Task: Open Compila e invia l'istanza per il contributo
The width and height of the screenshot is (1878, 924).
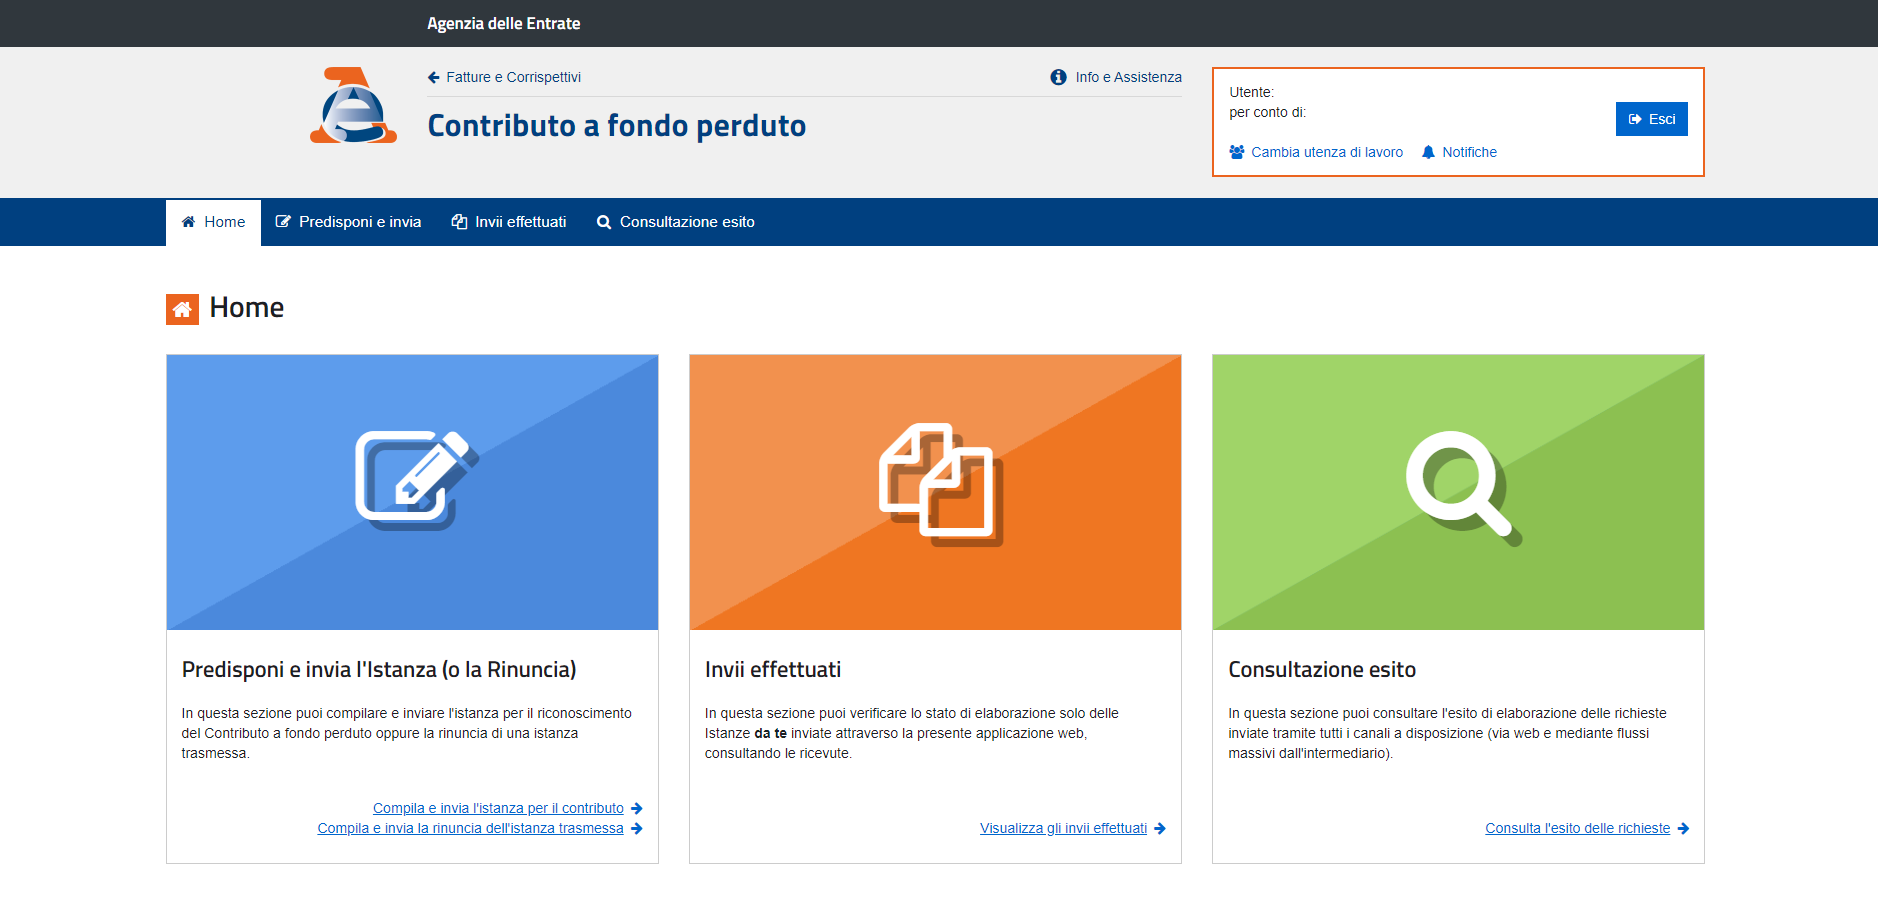Action: coord(498,808)
